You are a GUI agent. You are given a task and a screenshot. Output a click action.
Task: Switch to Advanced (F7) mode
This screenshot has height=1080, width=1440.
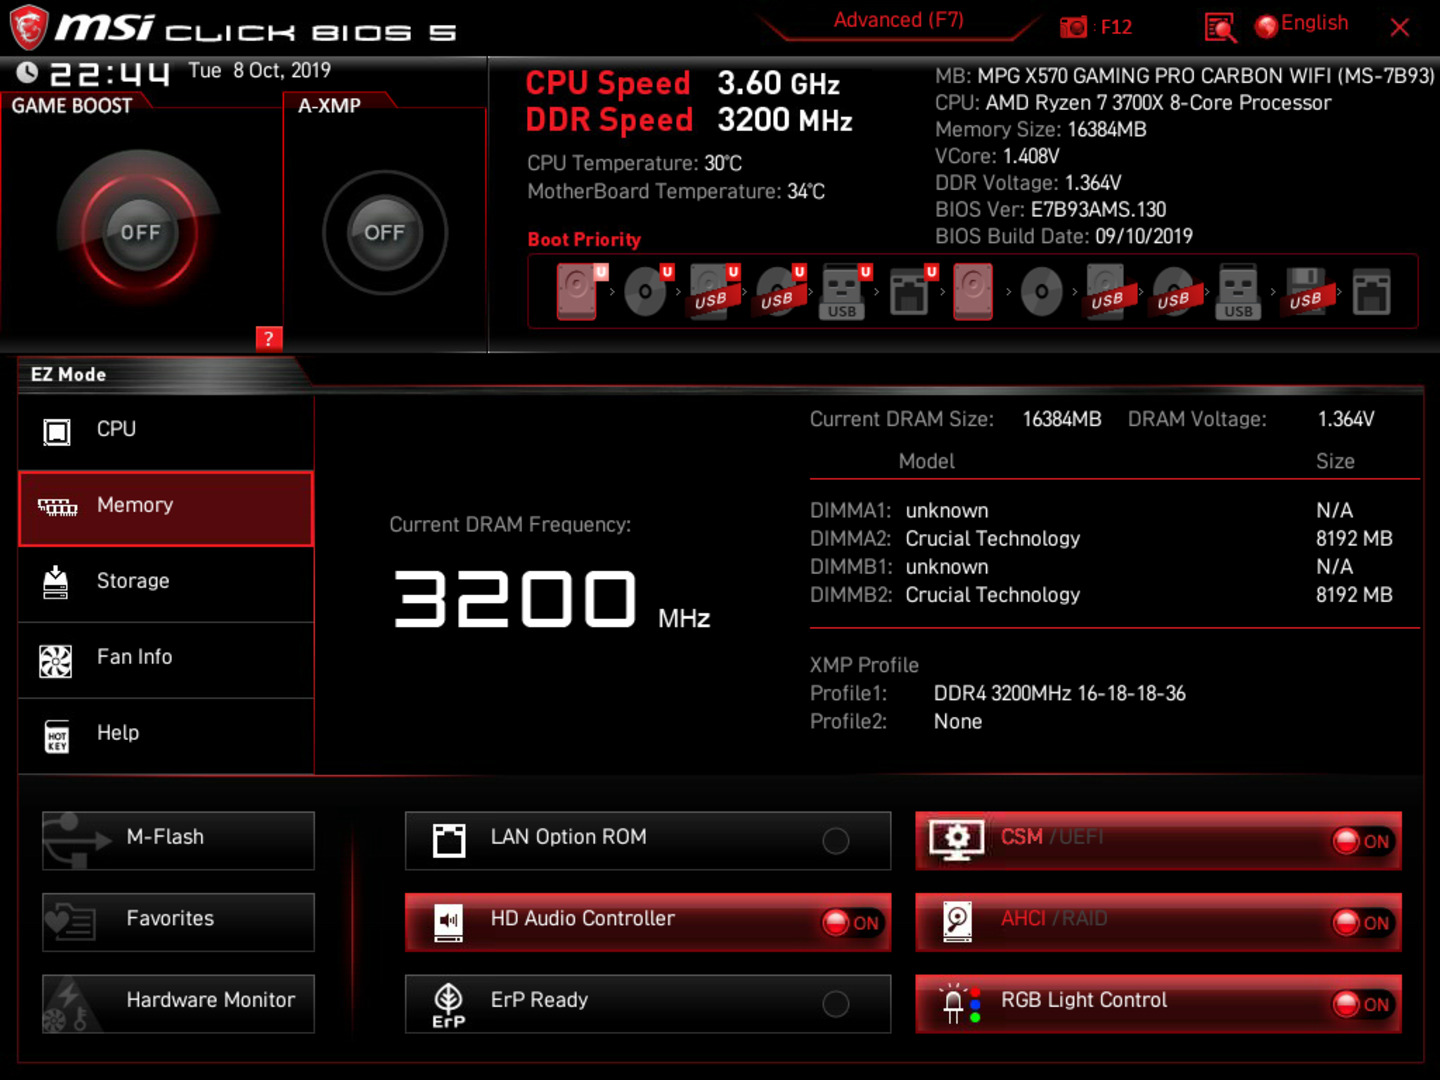point(898,20)
